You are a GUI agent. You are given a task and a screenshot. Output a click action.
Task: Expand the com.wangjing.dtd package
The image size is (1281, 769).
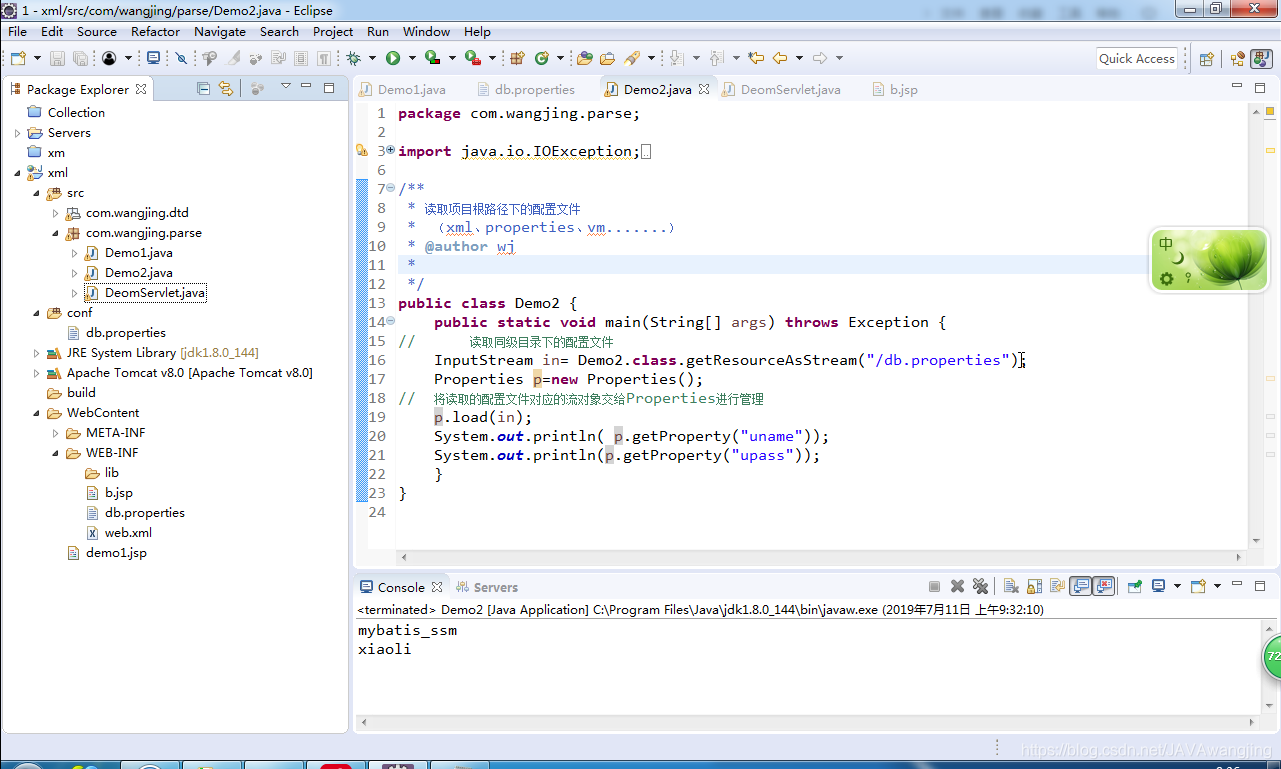tap(55, 213)
